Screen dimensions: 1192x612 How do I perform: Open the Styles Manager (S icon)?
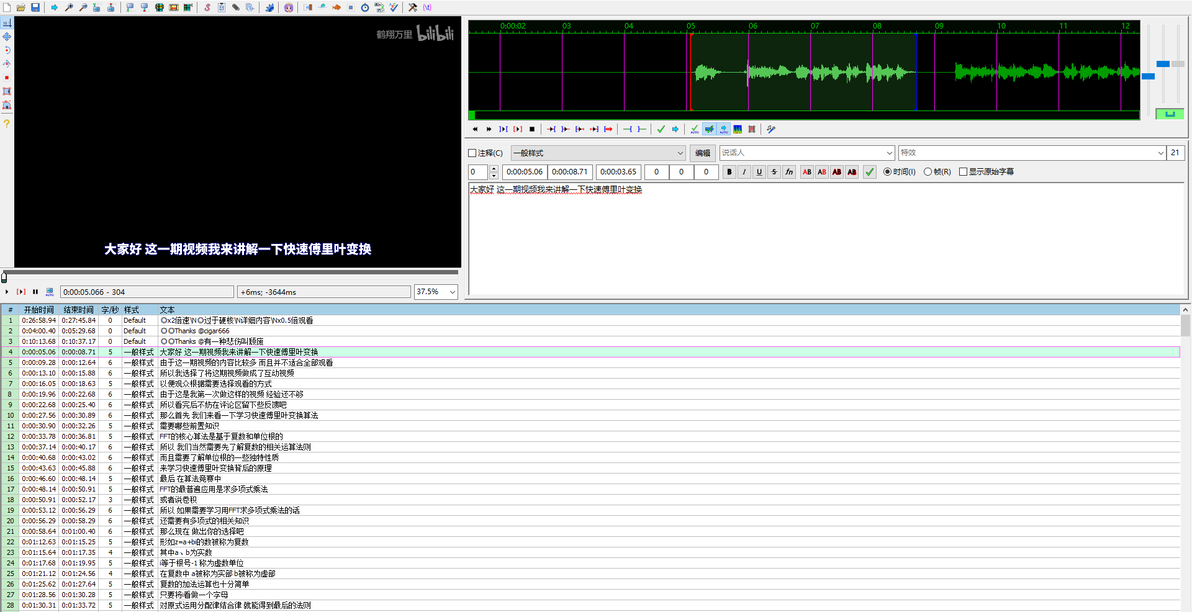[207, 7]
